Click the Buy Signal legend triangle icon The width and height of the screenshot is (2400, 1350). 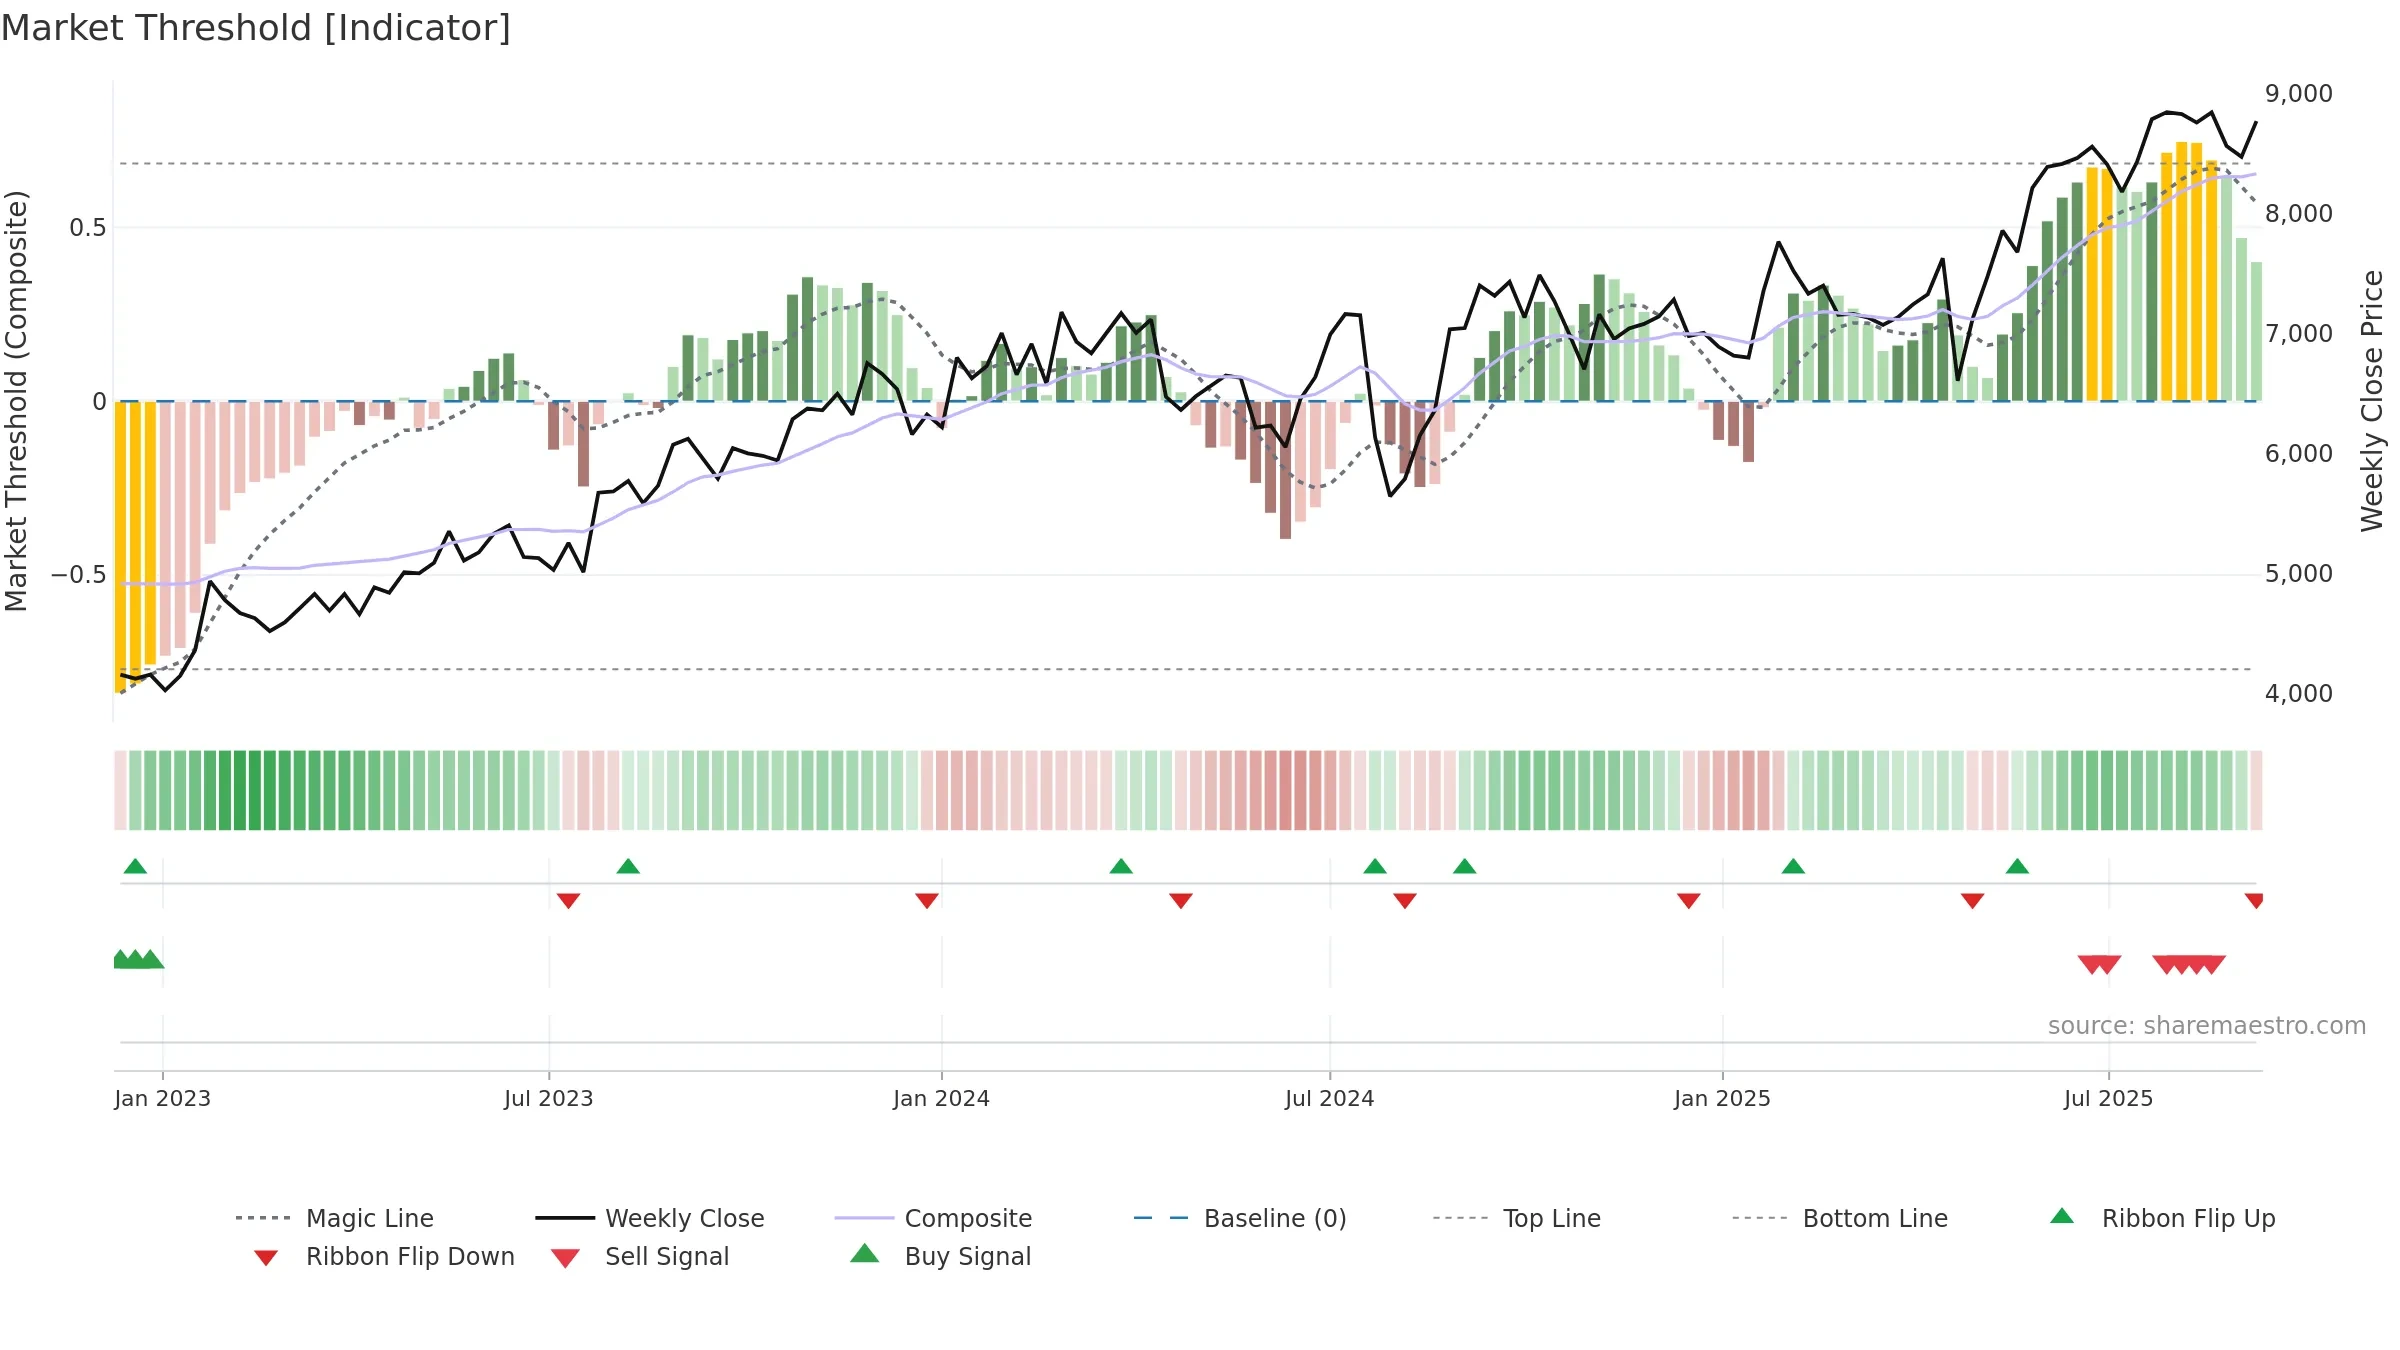[865, 1253]
